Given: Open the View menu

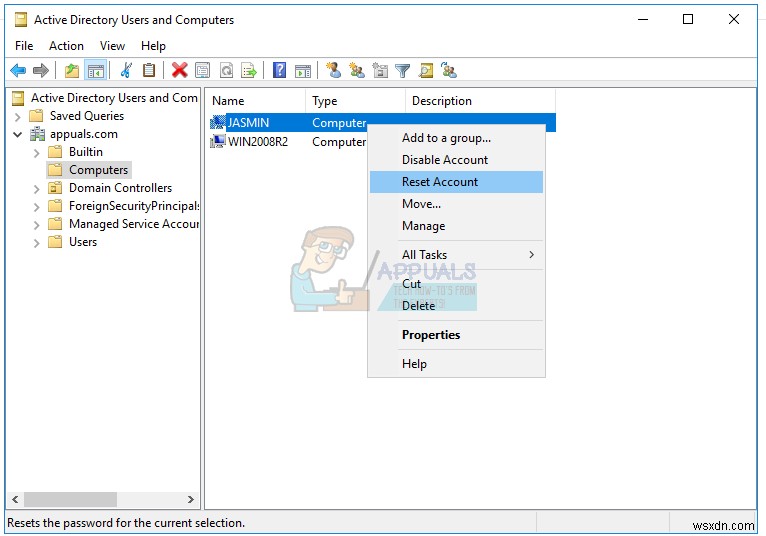Looking at the screenshot, I should point(112,46).
